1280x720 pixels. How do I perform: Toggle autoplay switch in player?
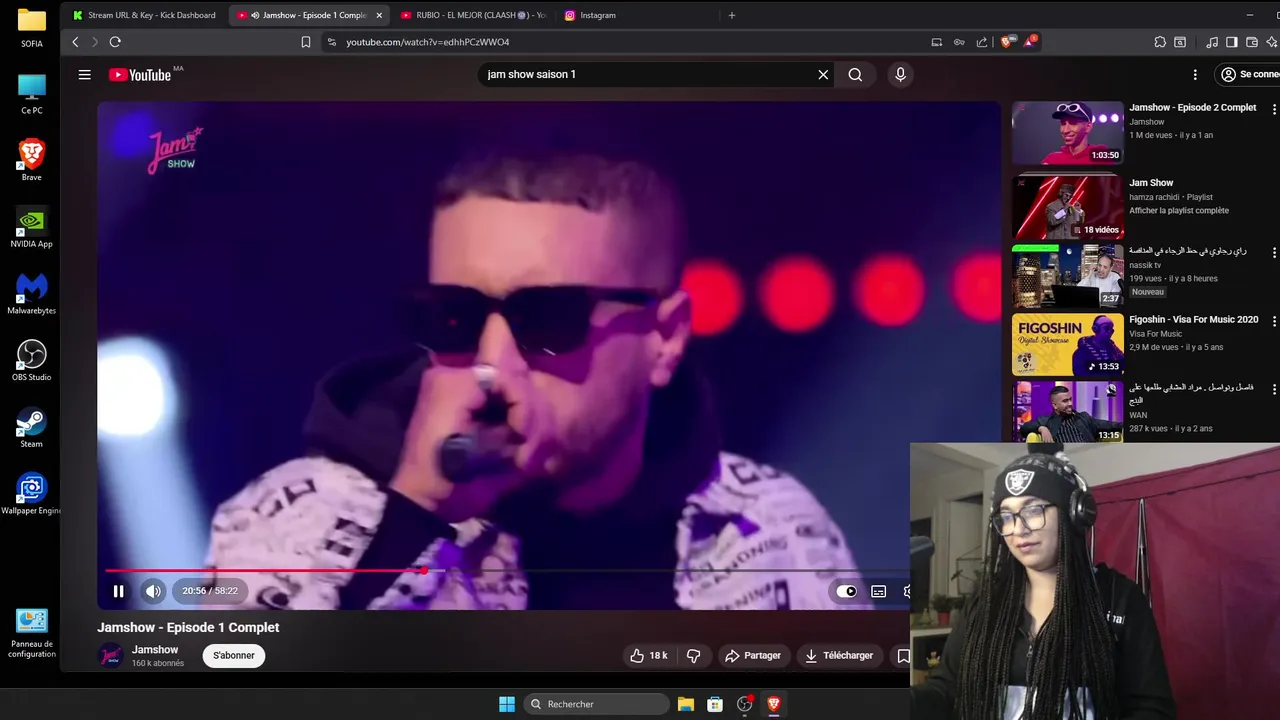[x=846, y=591]
